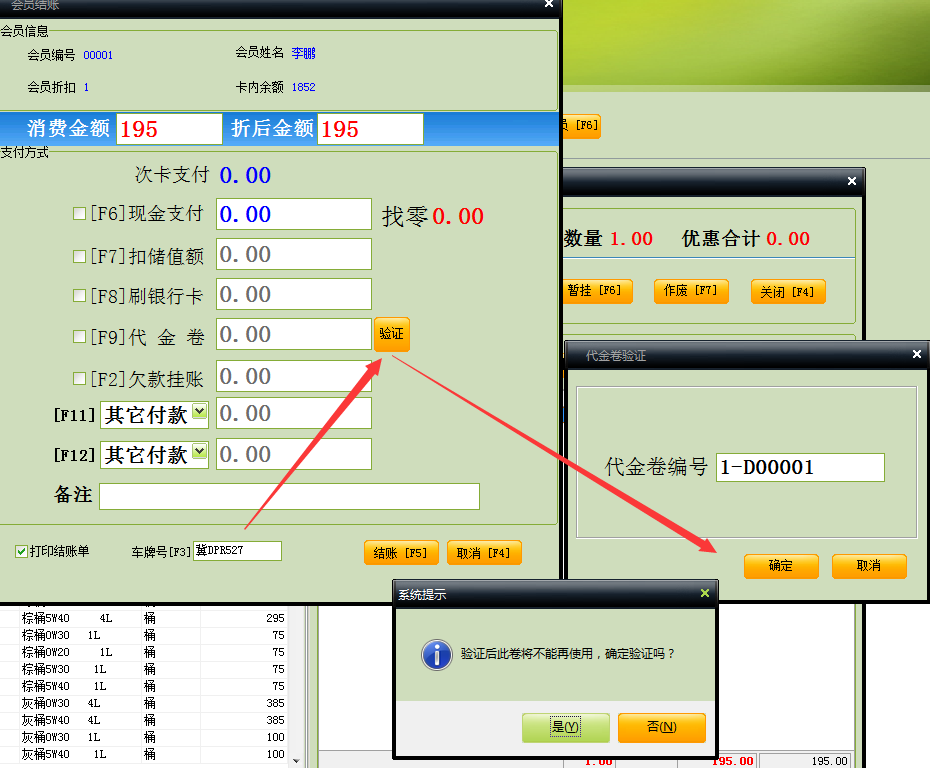This screenshot has width=930, height=768.
Task: Close the middle order dialog window
Action: pos(852,181)
